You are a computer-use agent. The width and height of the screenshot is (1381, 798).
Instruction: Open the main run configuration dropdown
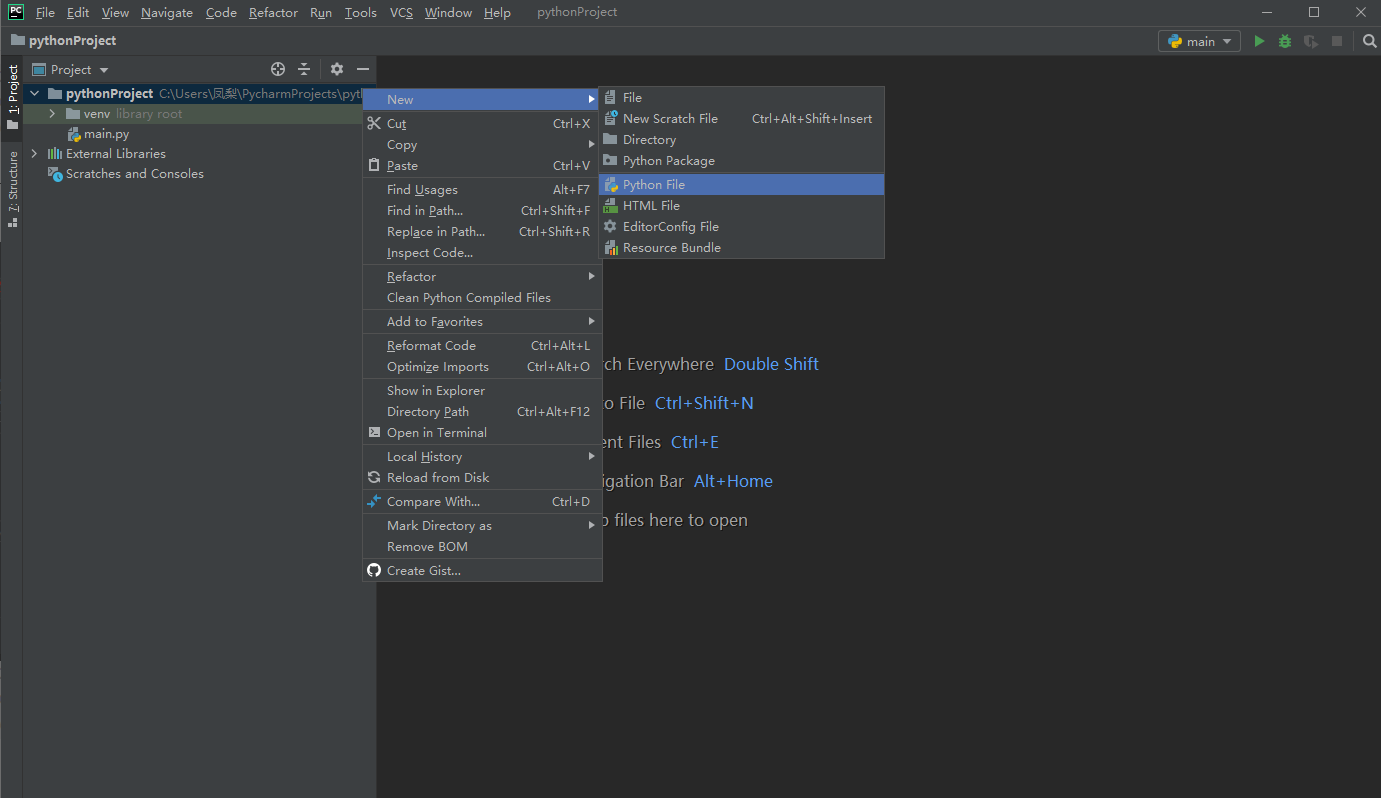1198,41
